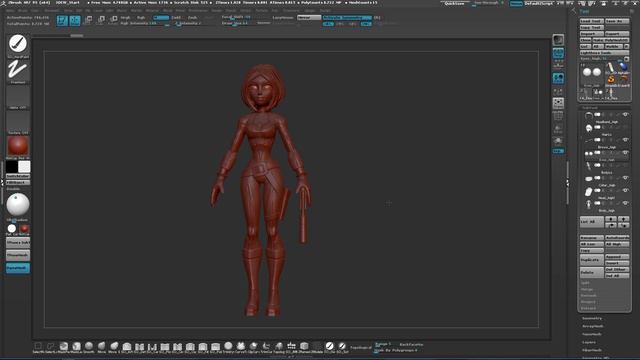
Task: Click the Delete subtool button
Action: pos(591,272)
